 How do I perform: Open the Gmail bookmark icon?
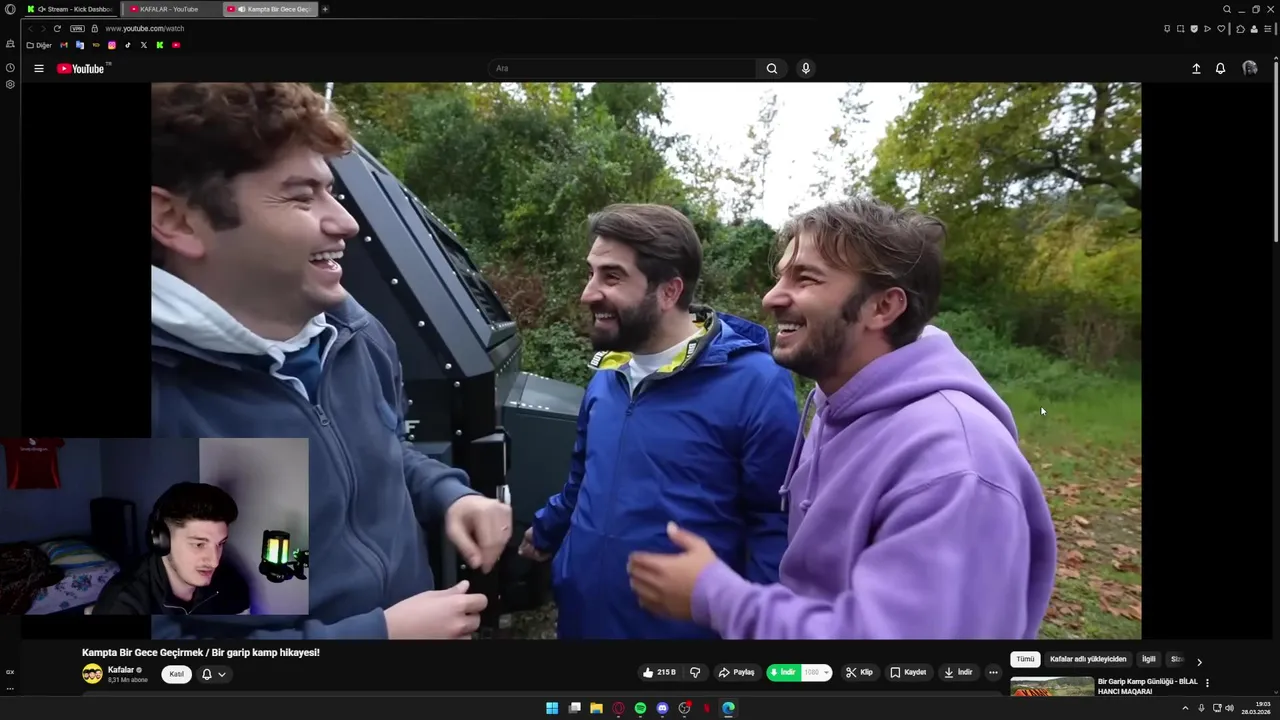tap(64, 45)
